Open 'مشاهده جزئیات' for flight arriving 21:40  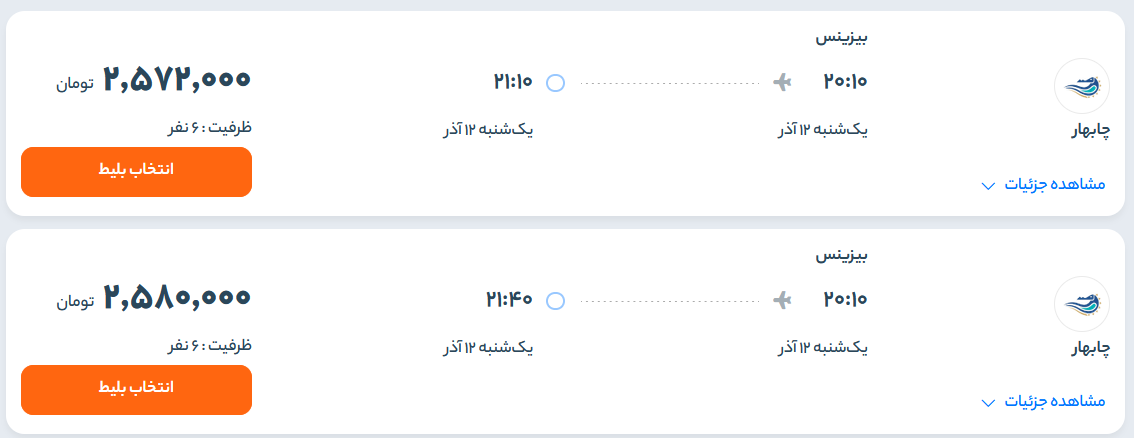point(1054,401)
